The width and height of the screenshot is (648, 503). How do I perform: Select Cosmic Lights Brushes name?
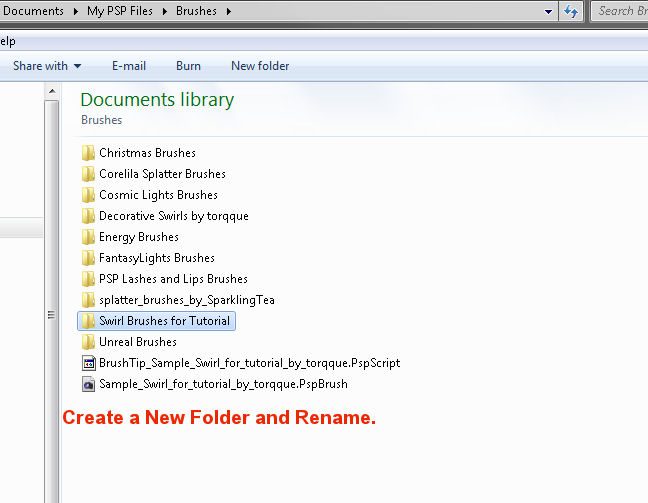point(158,195)
